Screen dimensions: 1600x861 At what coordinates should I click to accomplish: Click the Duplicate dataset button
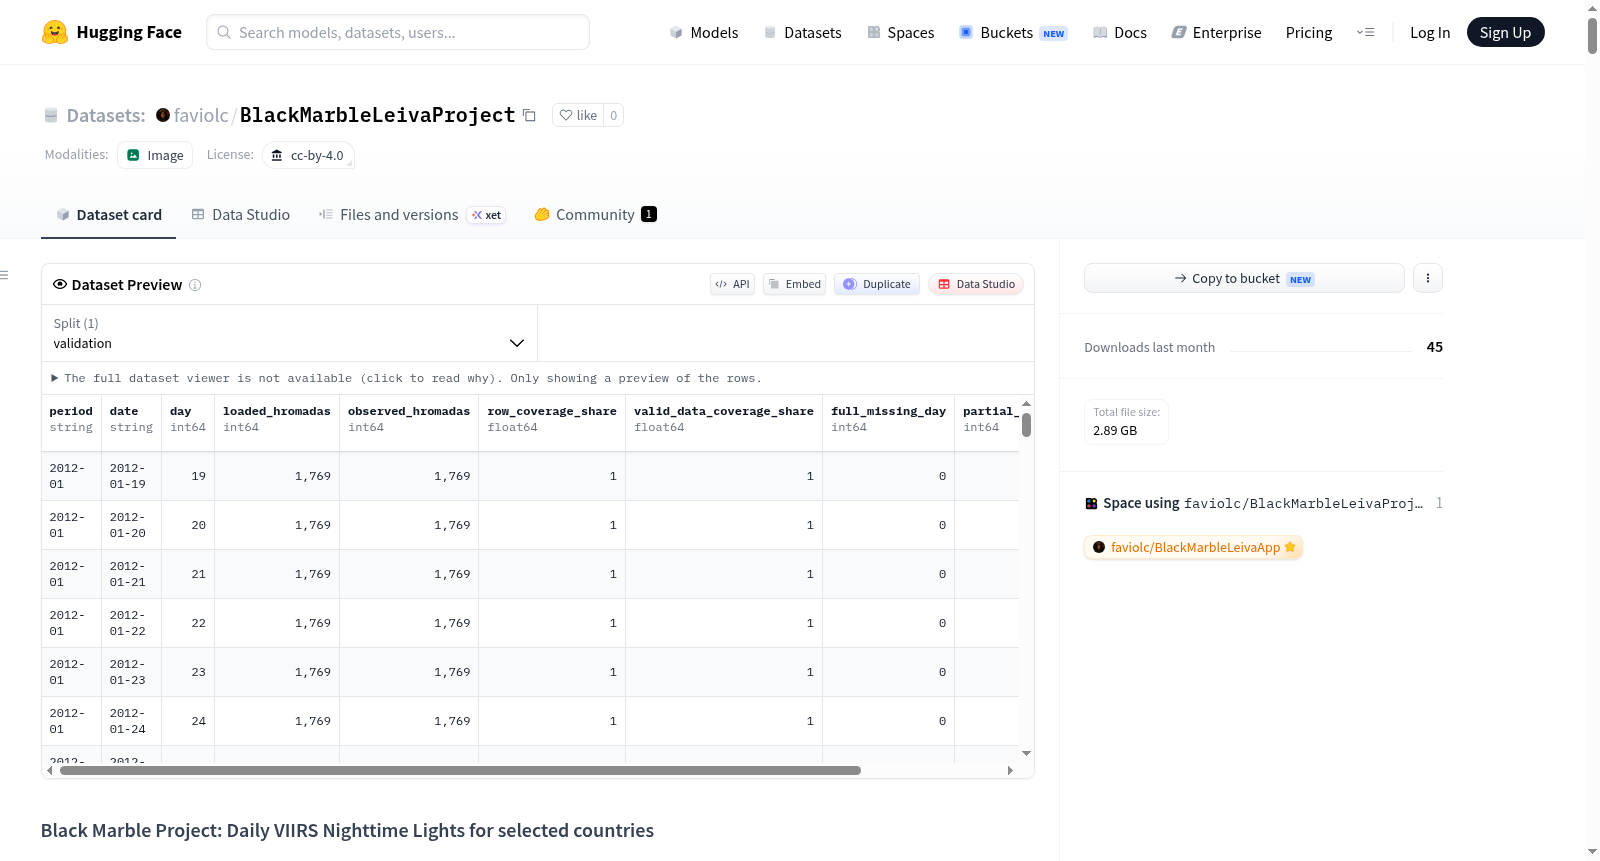point(877,284)
